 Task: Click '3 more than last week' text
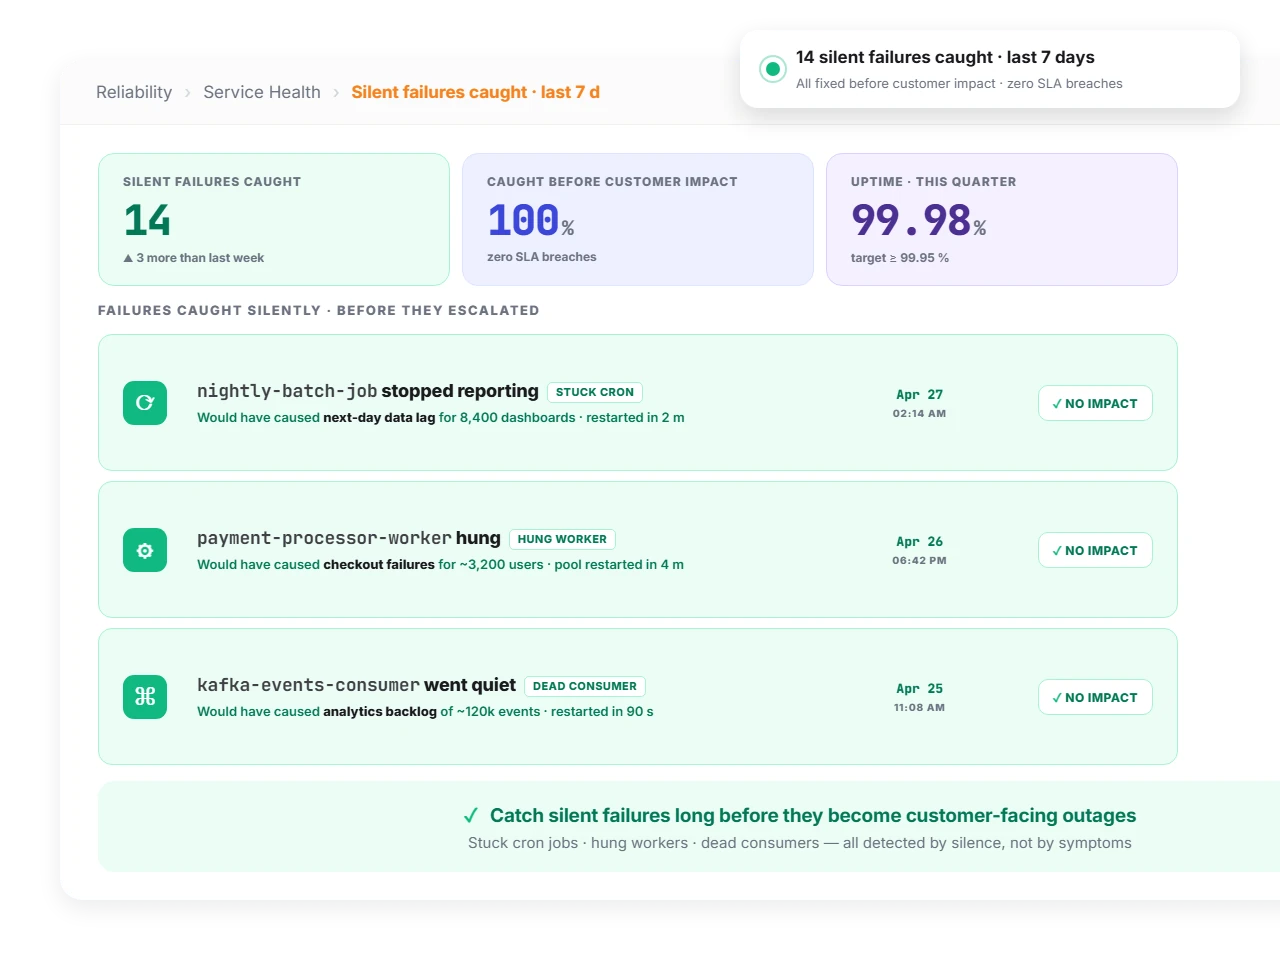200,258
